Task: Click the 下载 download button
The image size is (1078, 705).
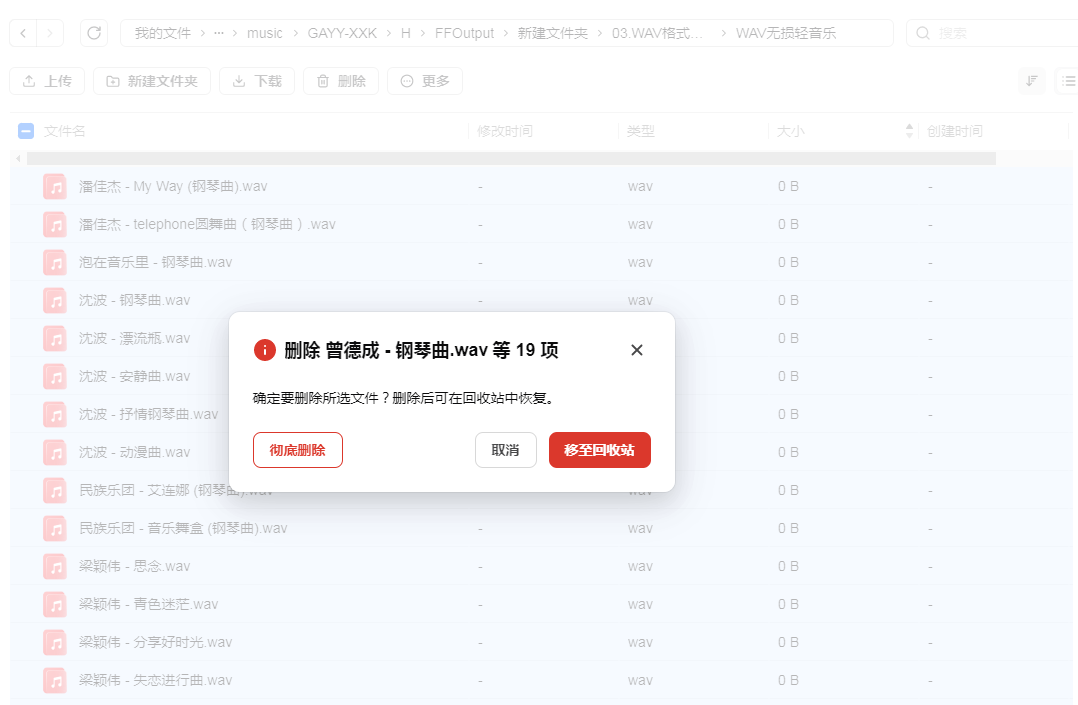Action: [257, 81]
